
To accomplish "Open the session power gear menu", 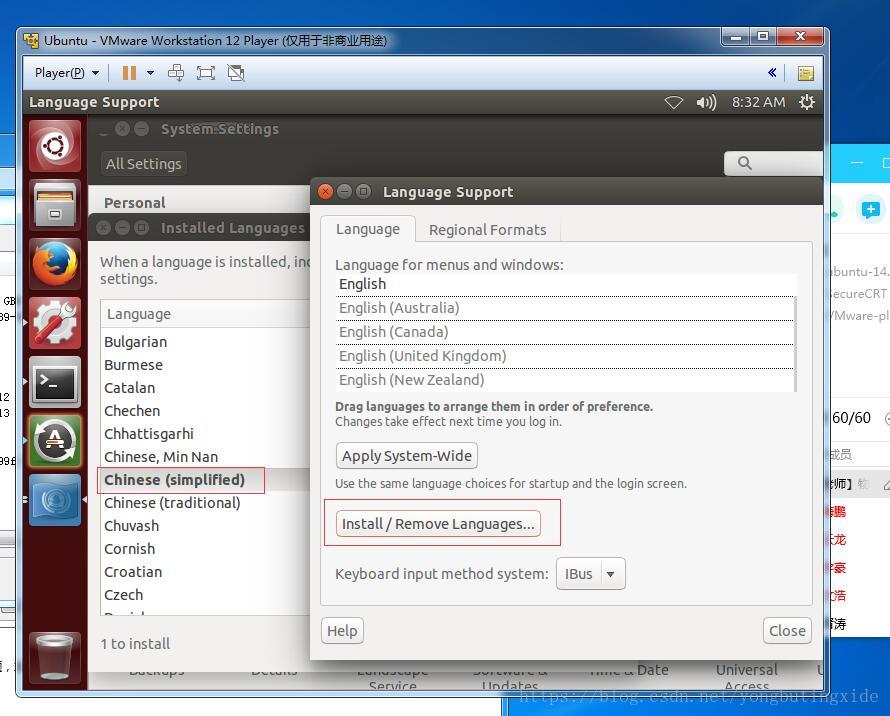I will [x=807, y=102].
